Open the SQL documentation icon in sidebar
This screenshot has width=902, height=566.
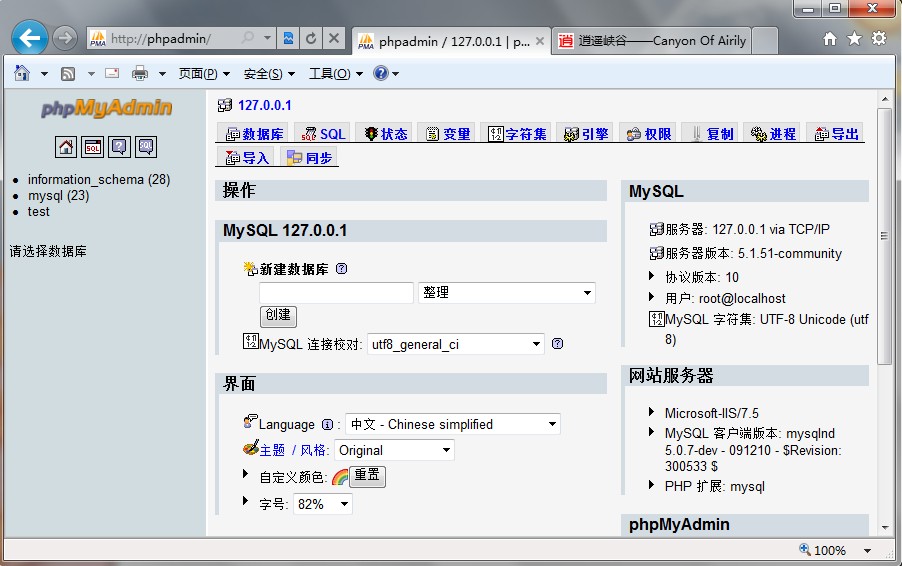point(146,147)
